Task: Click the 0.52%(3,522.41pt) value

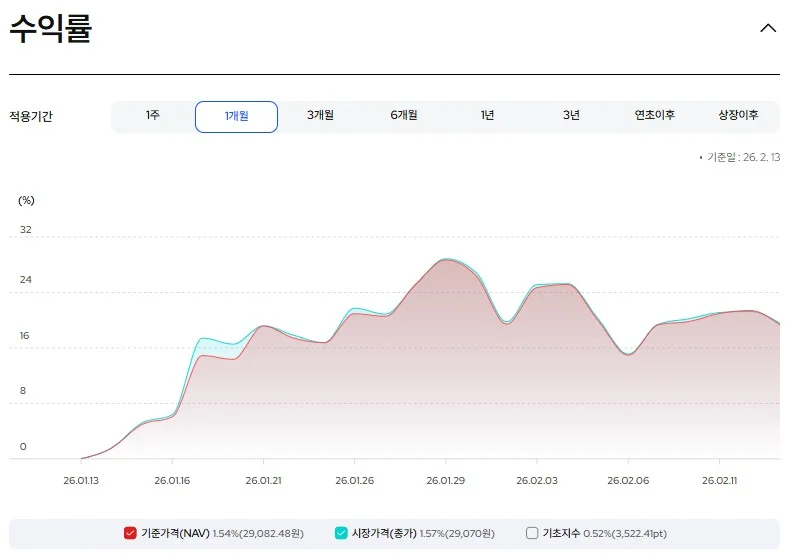Action: 625,533
